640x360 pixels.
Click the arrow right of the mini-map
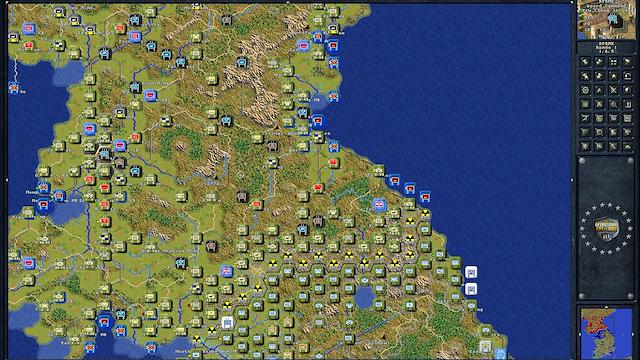click(x=633, y=334)
